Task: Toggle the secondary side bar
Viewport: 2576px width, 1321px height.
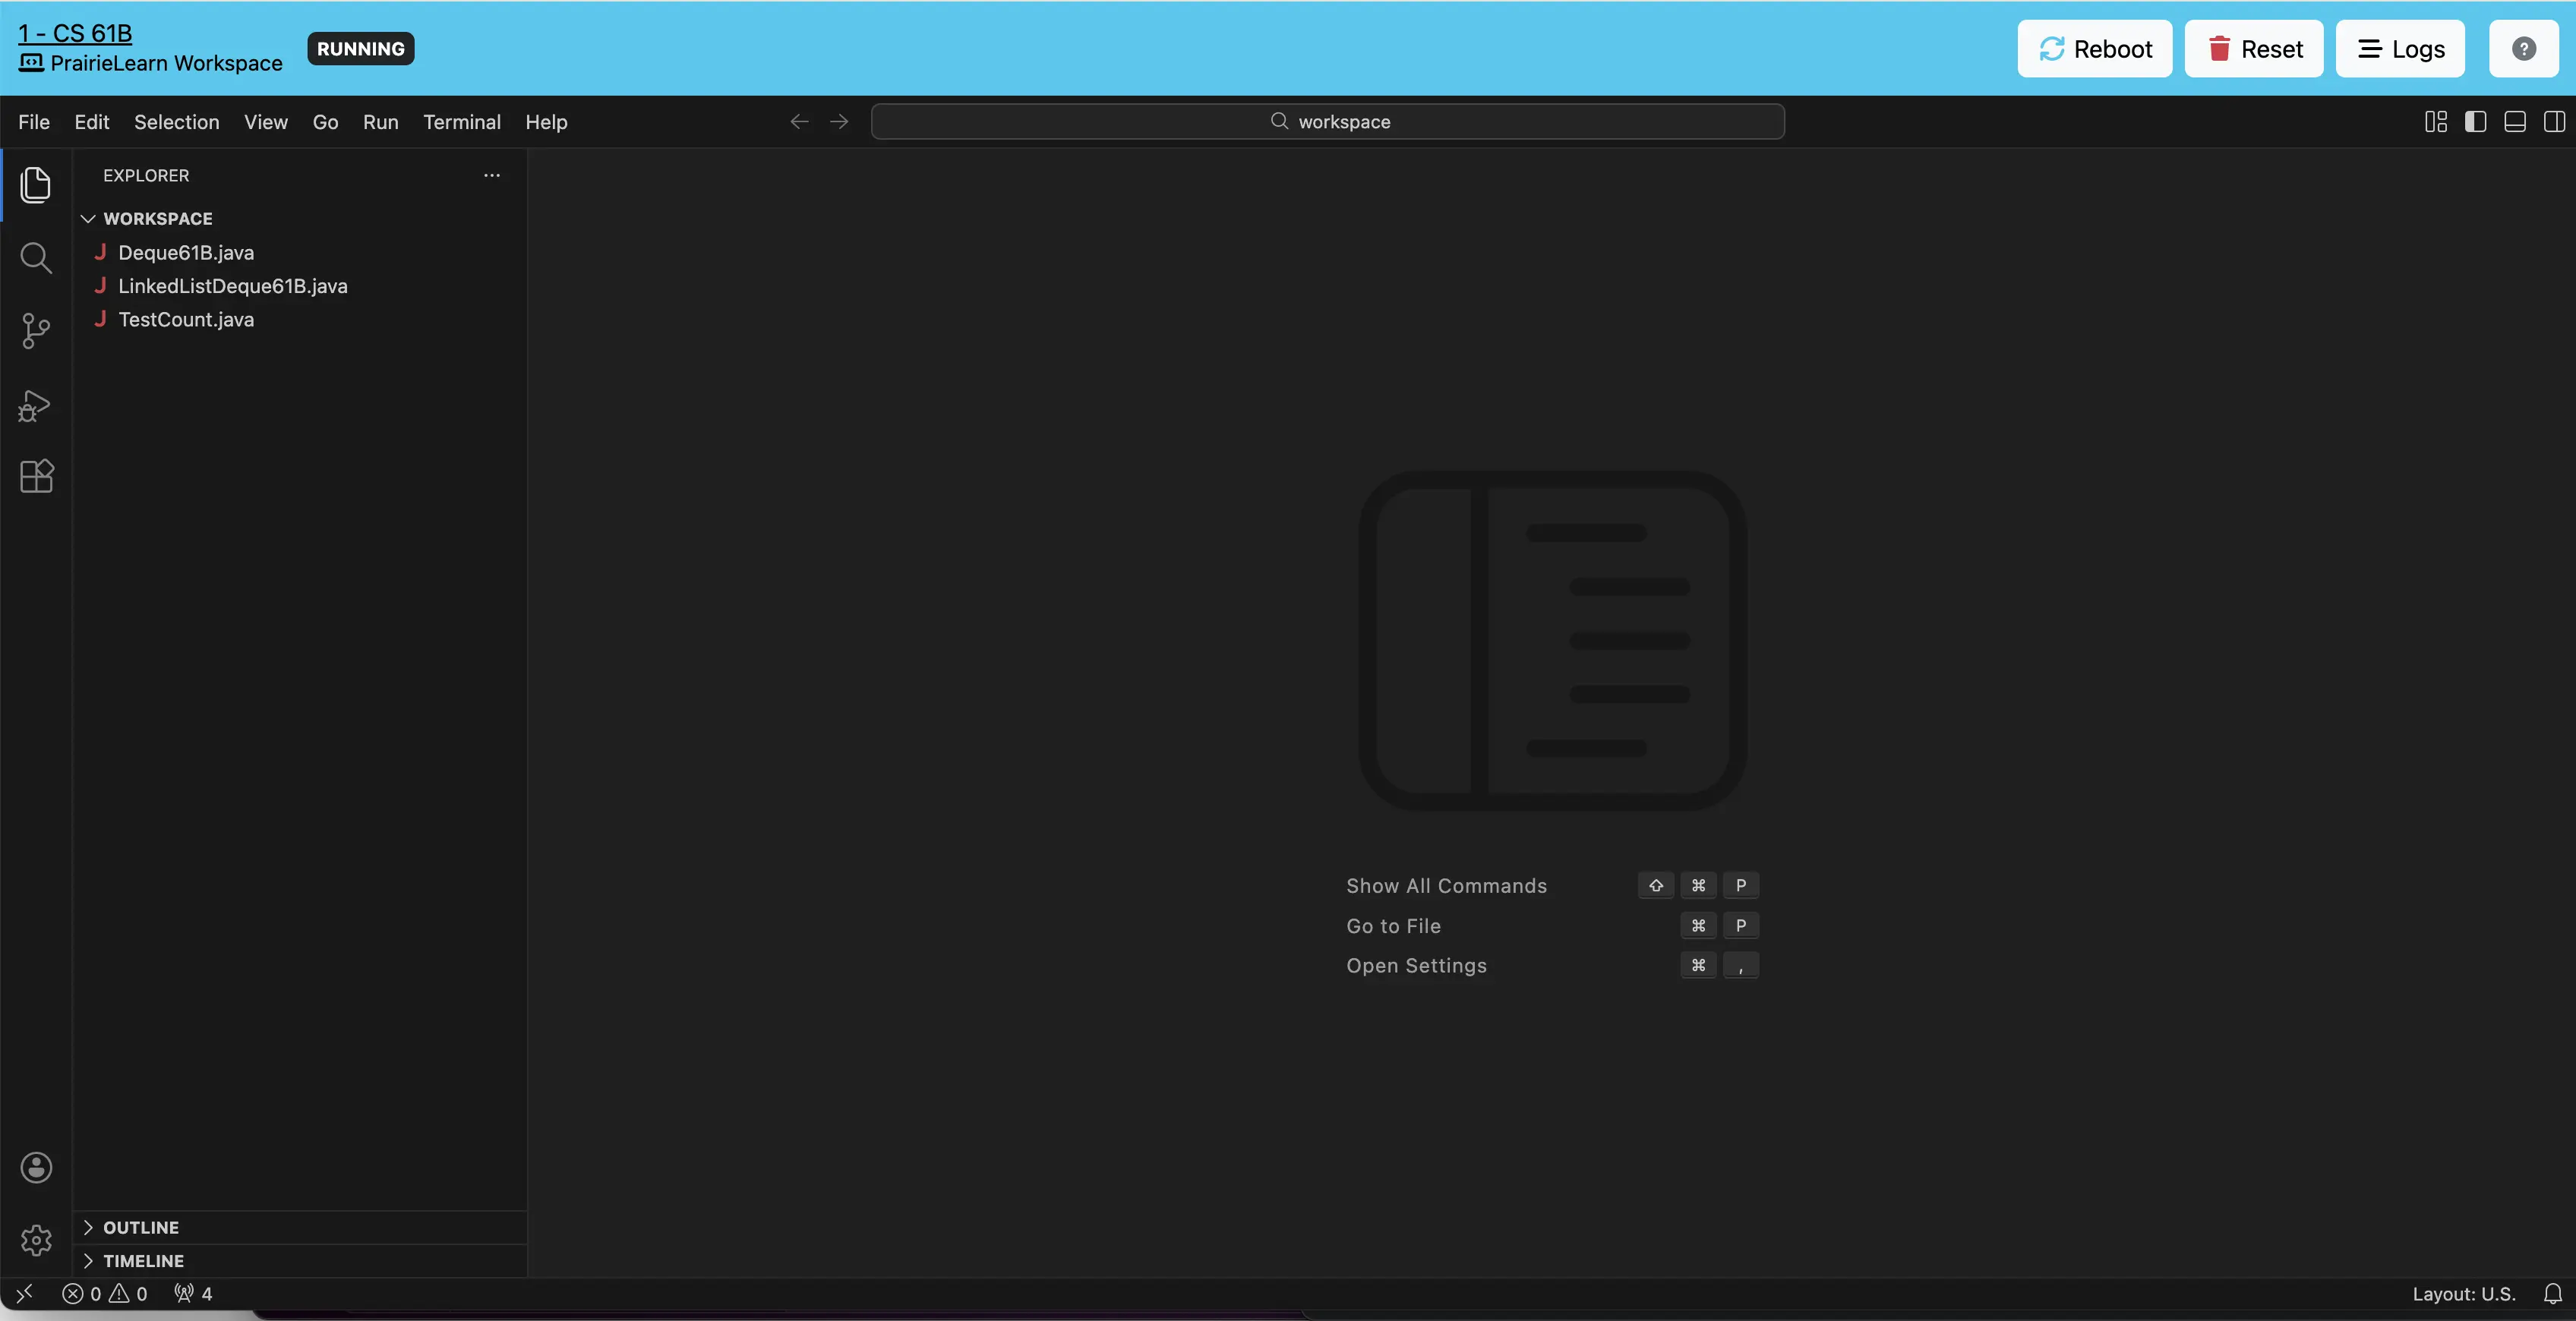Action: 2553,122
